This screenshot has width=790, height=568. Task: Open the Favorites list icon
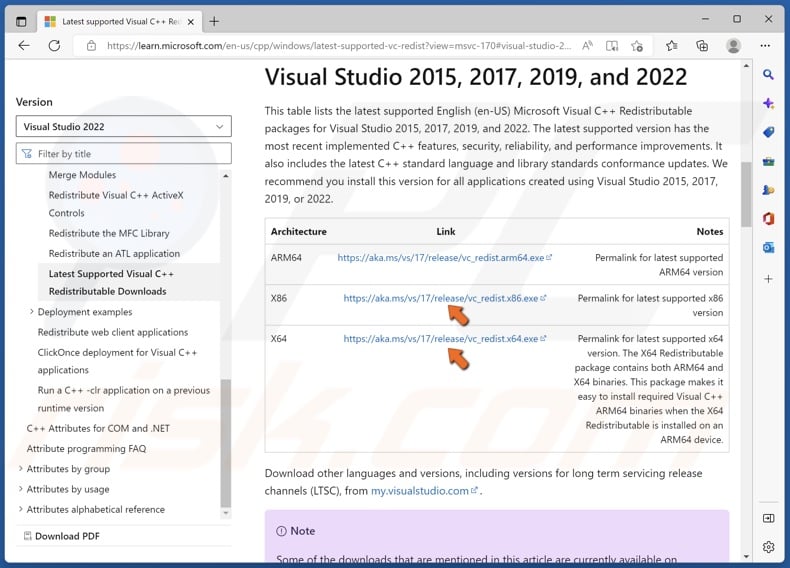tap(672, 46)
